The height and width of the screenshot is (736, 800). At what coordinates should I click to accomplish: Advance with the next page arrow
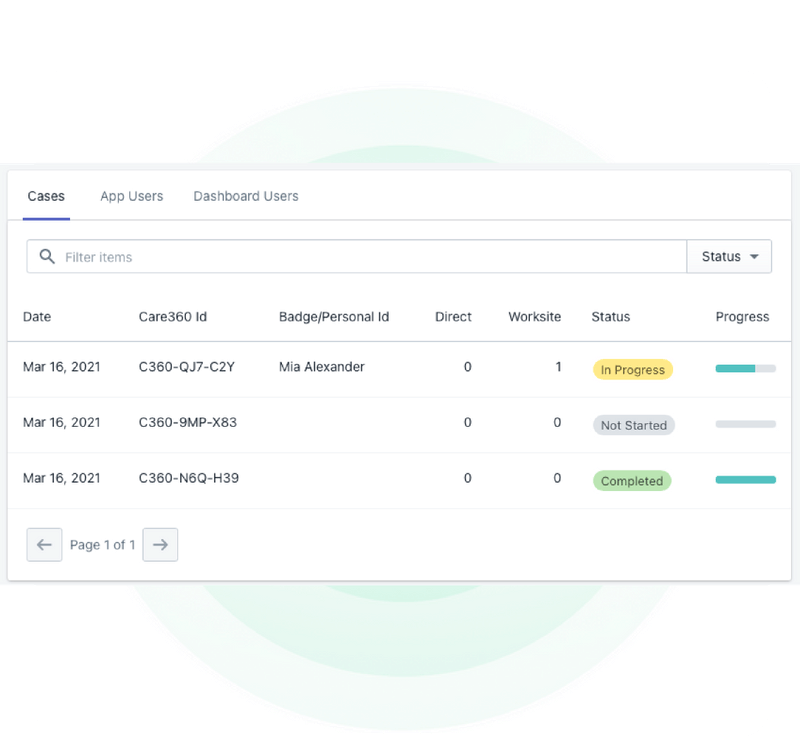[161, 545]
